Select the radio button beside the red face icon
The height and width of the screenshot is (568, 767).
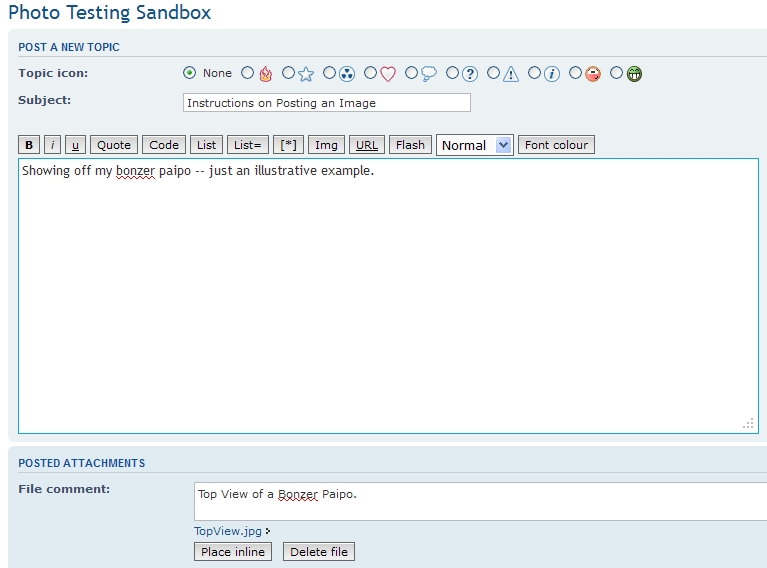pos(576,73)
